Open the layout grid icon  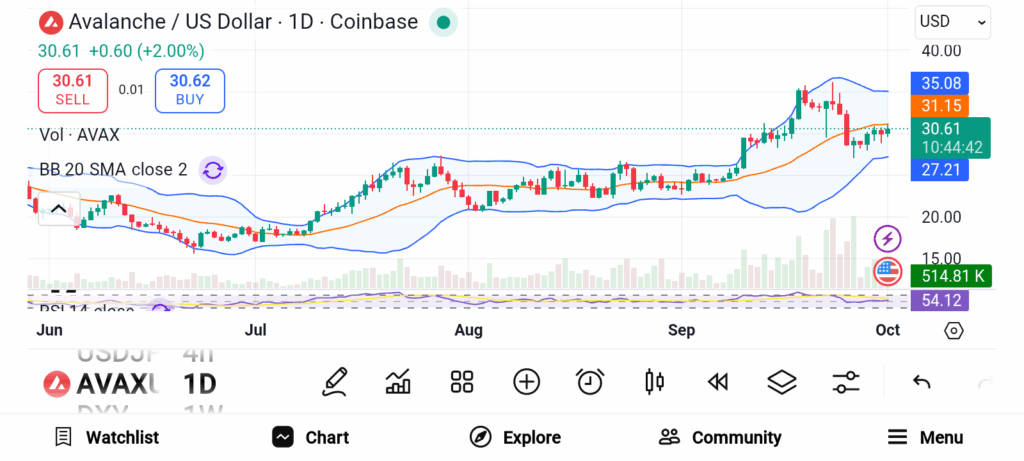[x=461, y=381]
